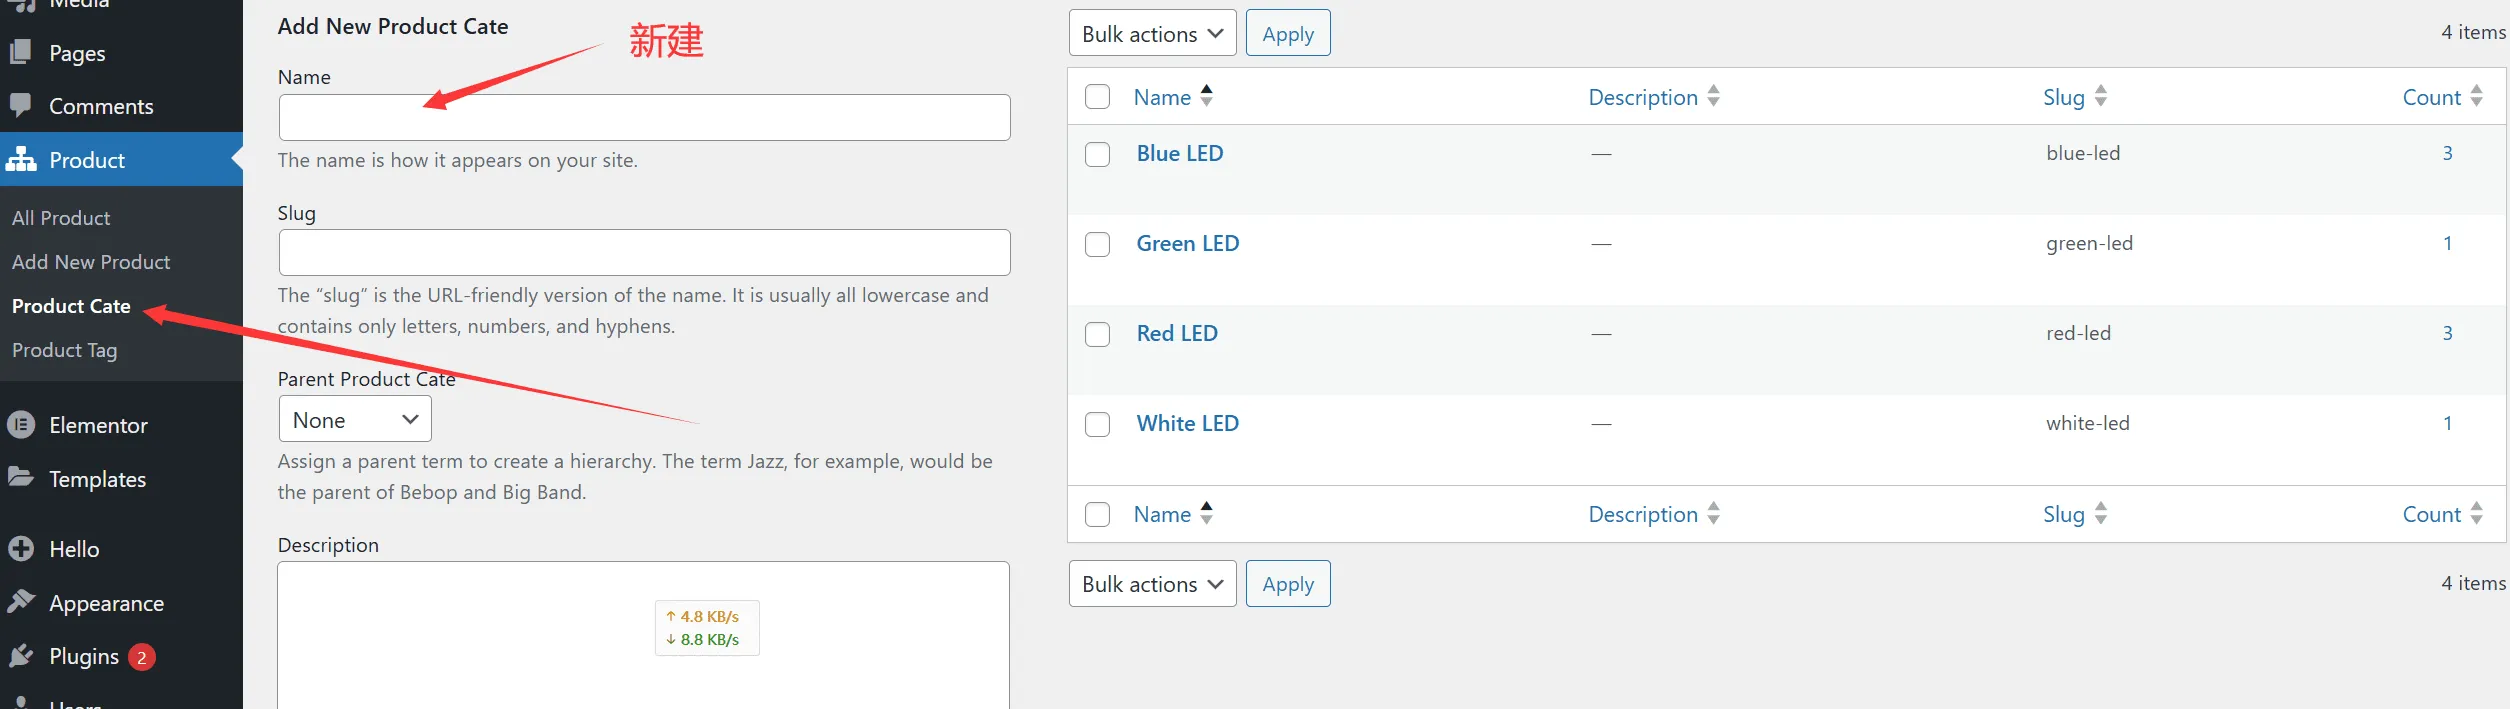This screenshot has height=709, width=2510.
Task: Open the Product Tag submenu item
Action: (64, 350)
